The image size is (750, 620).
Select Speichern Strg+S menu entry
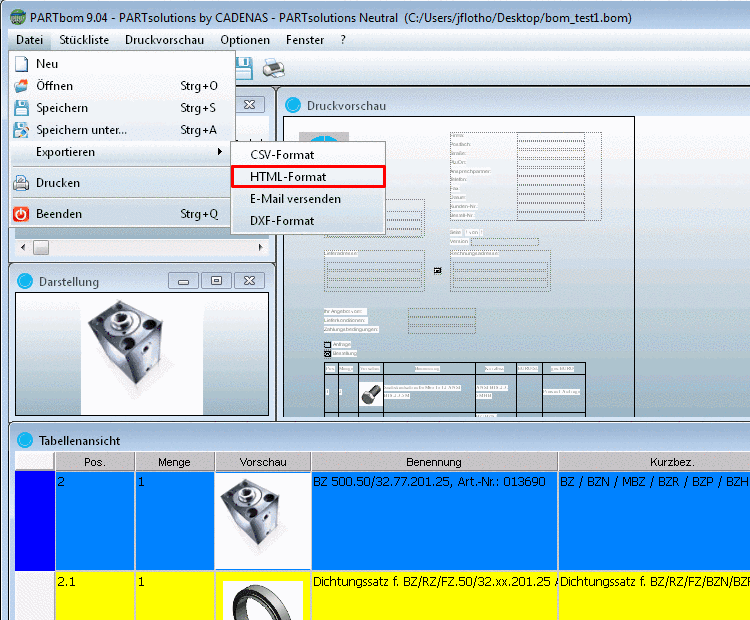(x=122, y=108)
